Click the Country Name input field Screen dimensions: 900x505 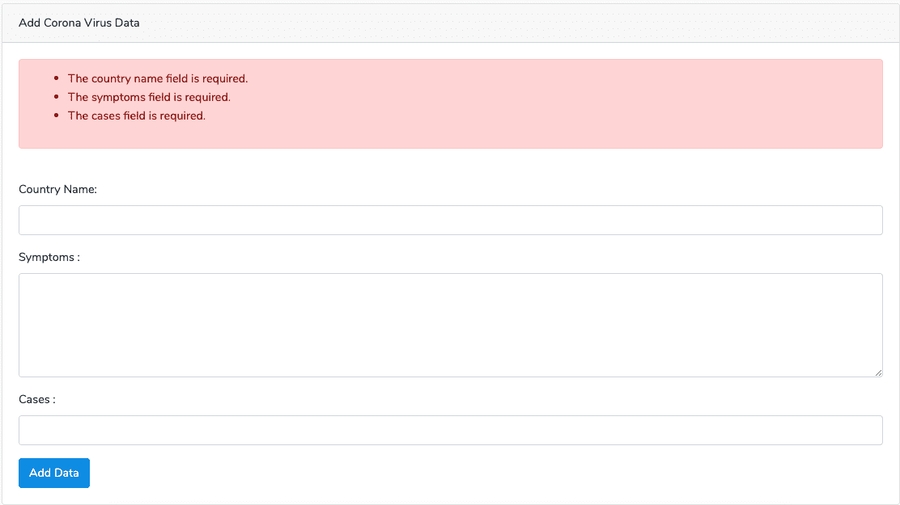pos(450,220)
